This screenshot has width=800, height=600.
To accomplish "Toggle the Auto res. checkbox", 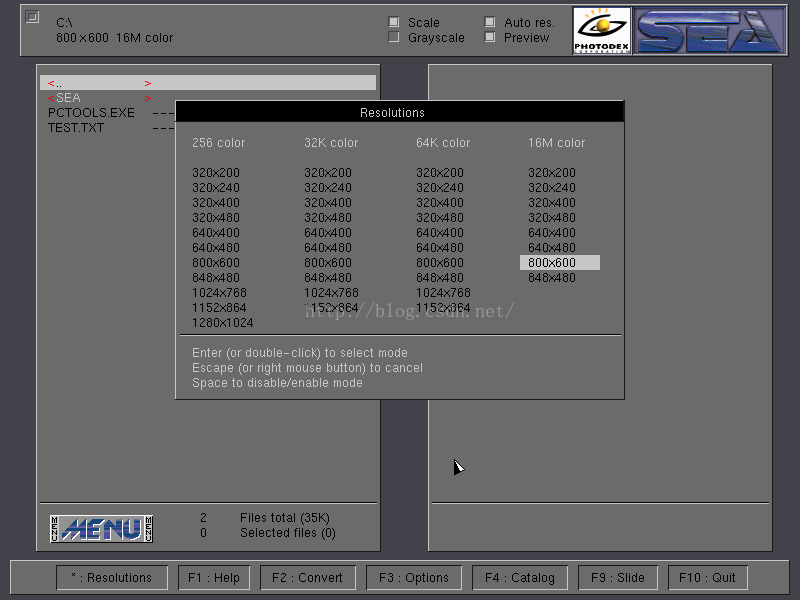I will pos(490,22).
